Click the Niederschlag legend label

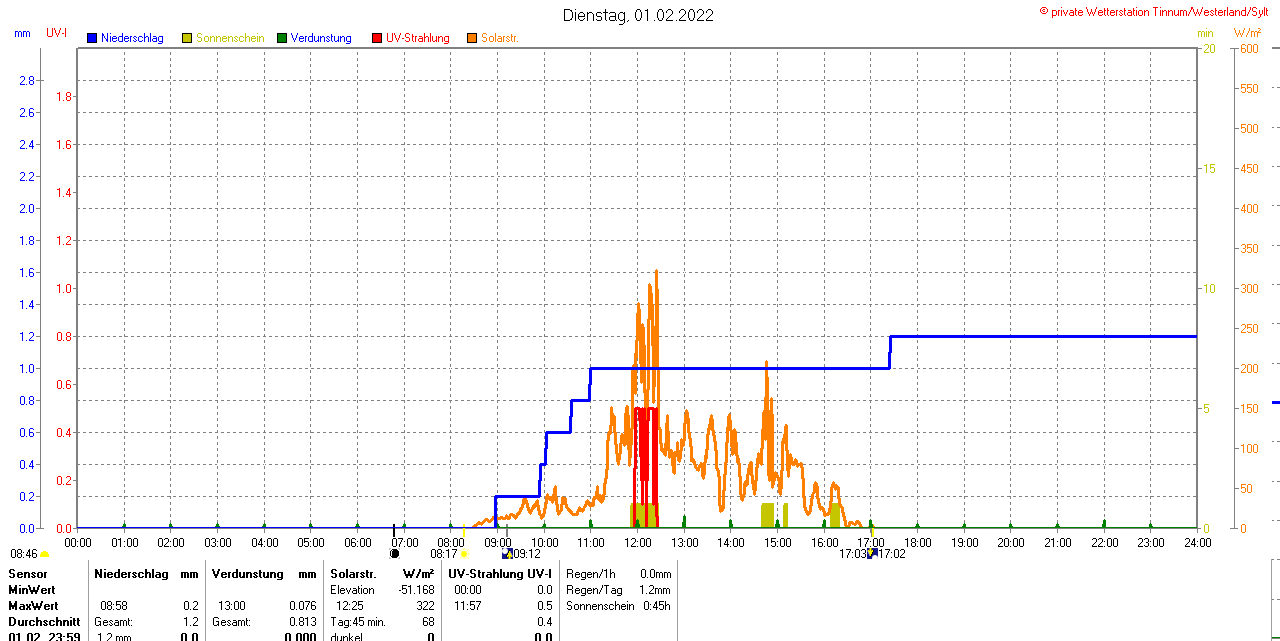[x=132, y=38]
